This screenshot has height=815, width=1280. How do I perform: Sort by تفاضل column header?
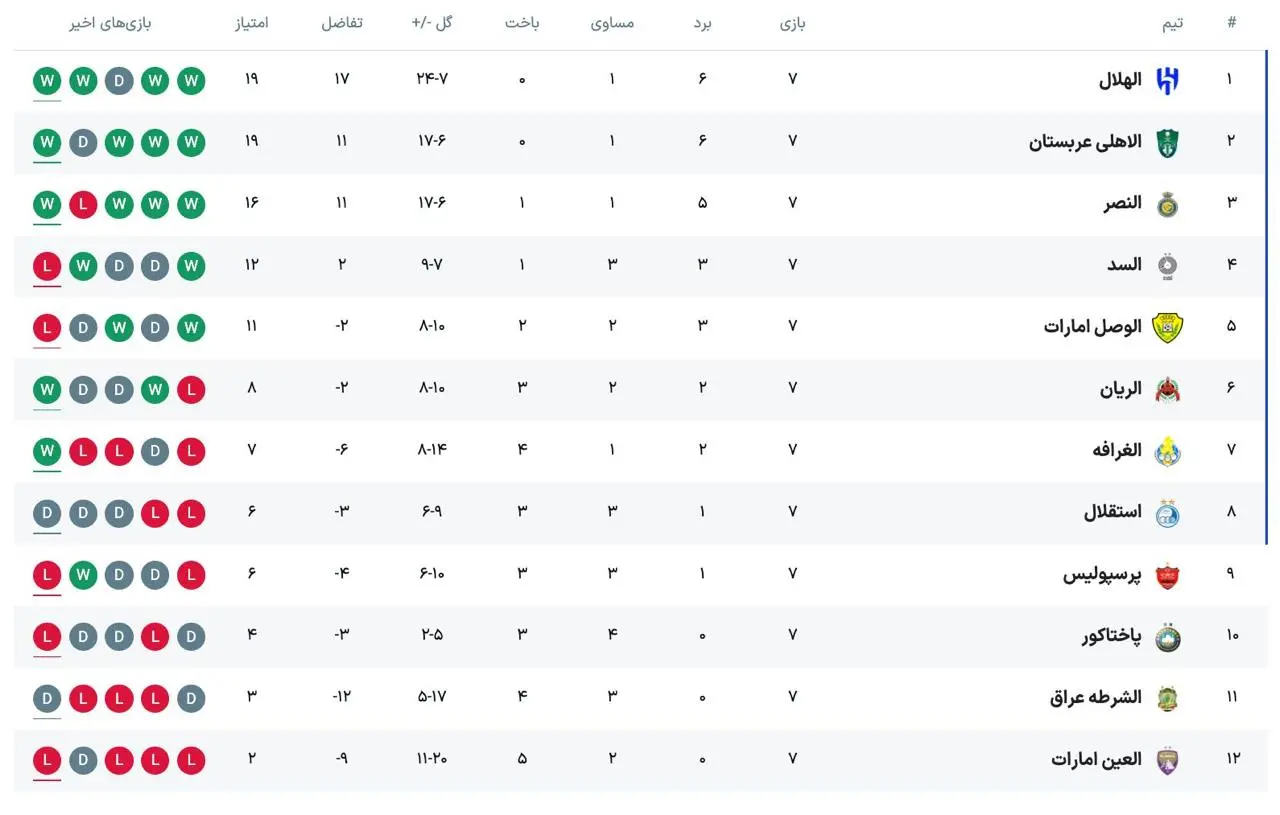(x=341, y=23)
